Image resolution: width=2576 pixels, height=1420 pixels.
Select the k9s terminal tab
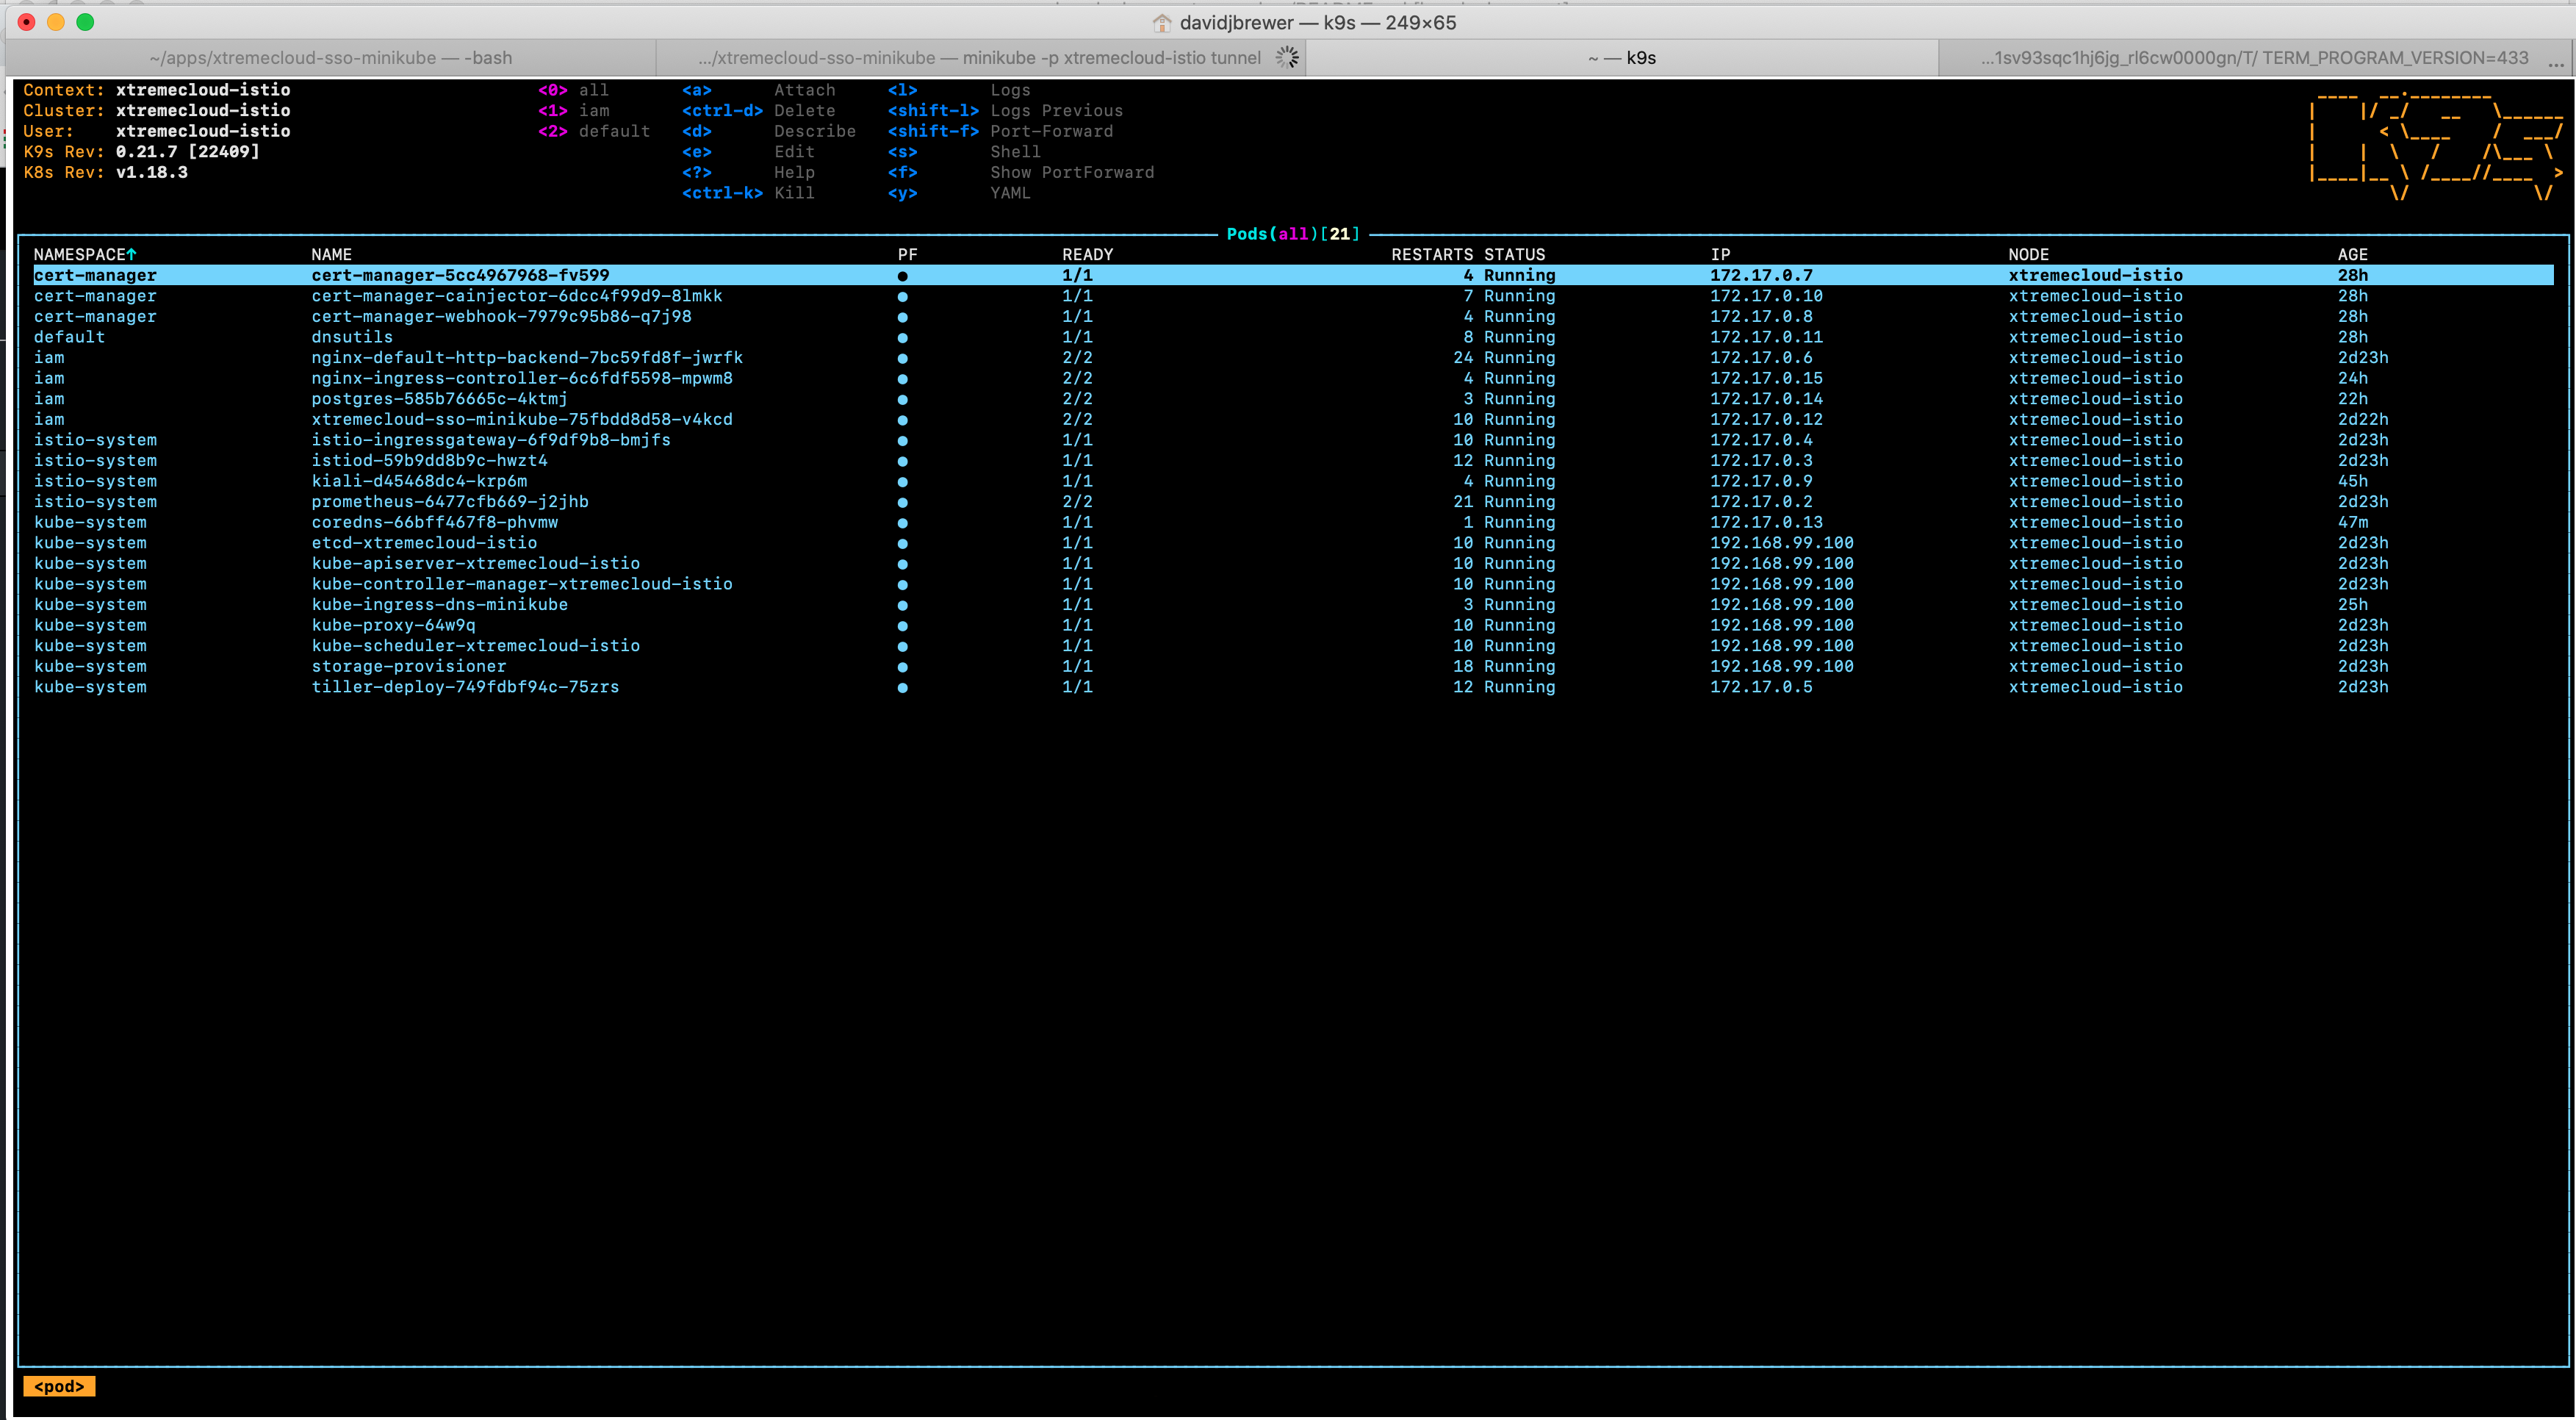(1622, 58)
